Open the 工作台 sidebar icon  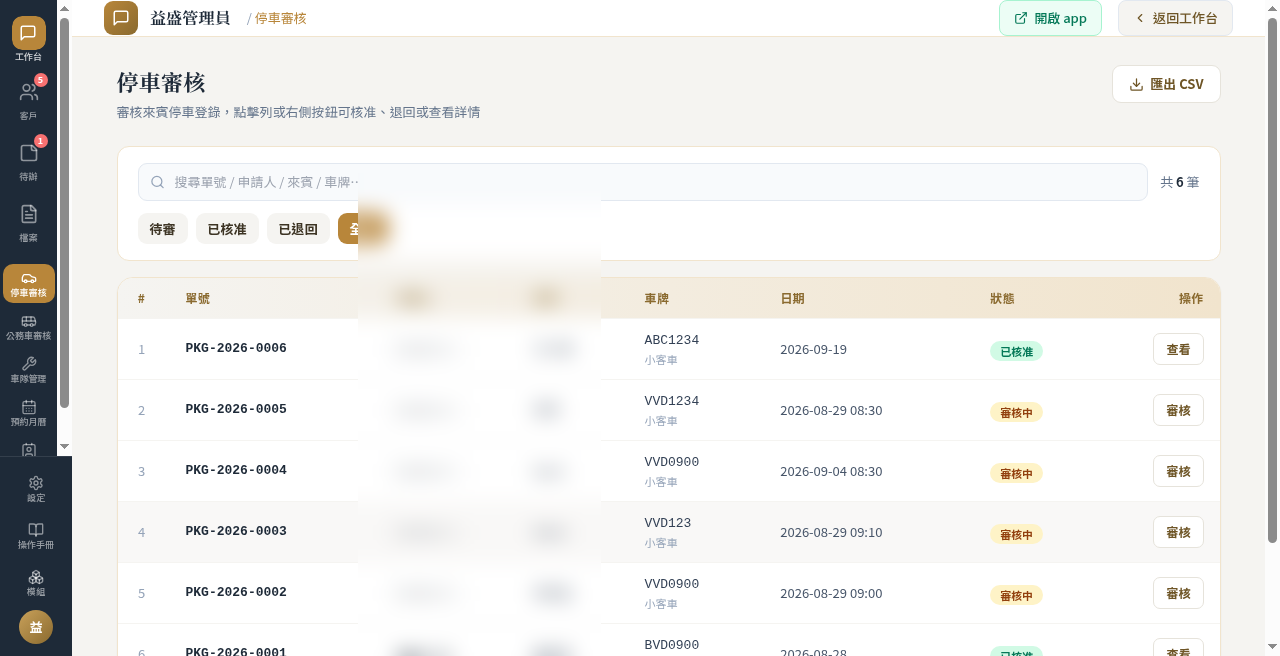[28, 40]
